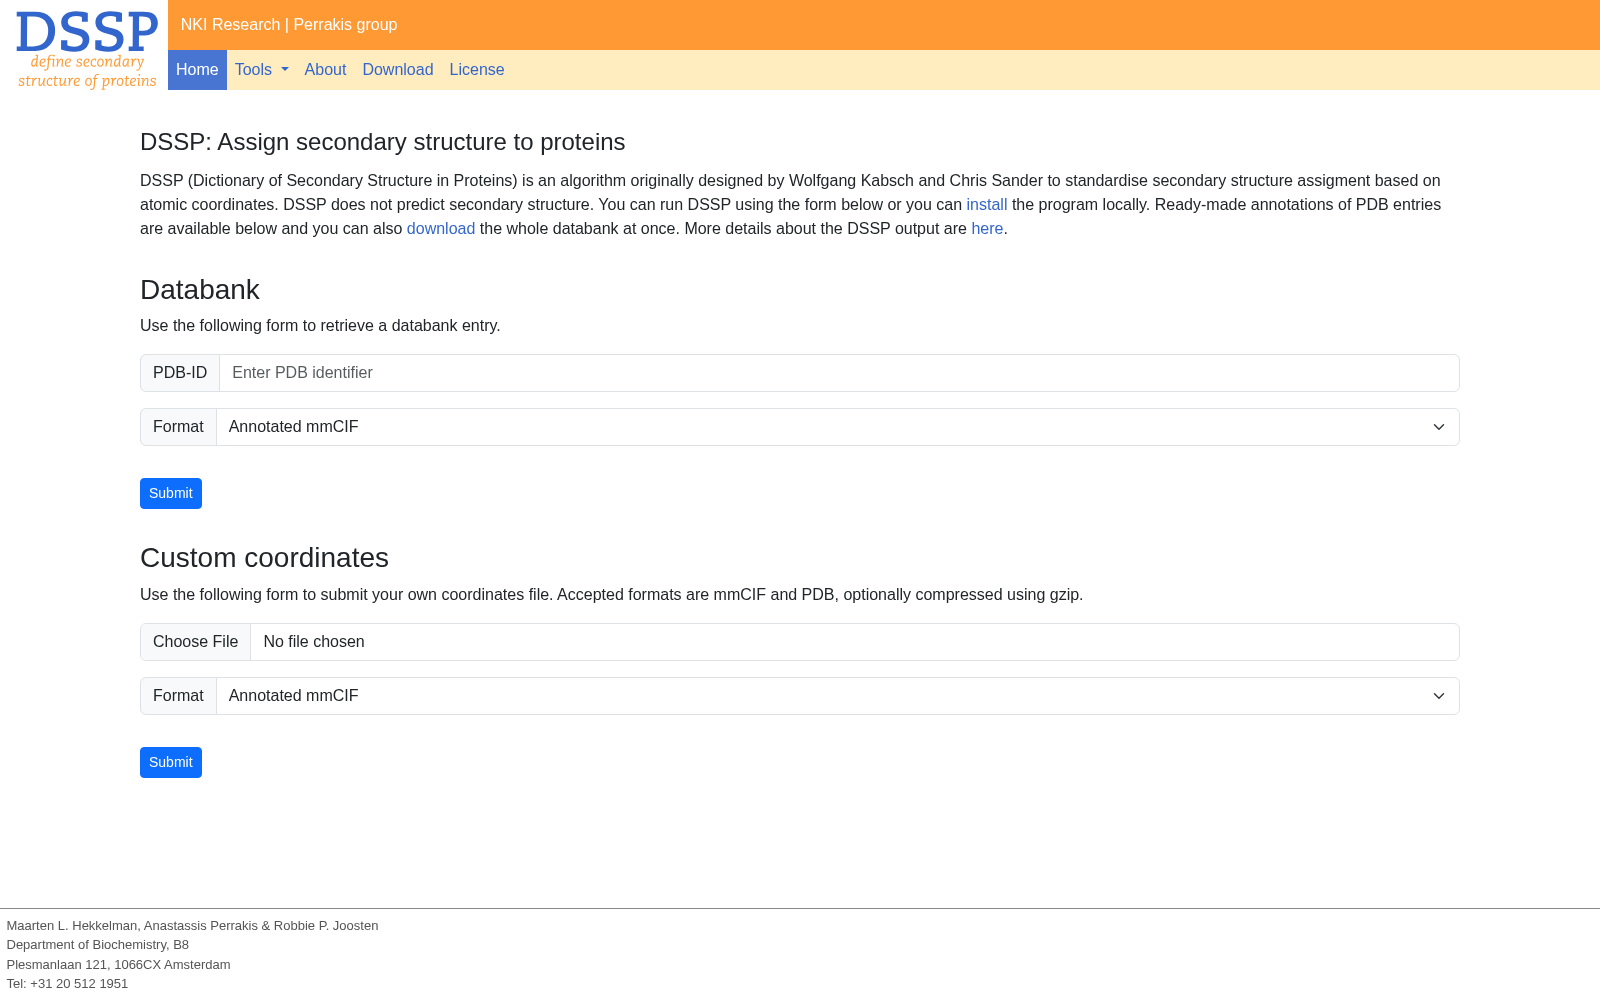Open the License page

click(x=477, y=70)
